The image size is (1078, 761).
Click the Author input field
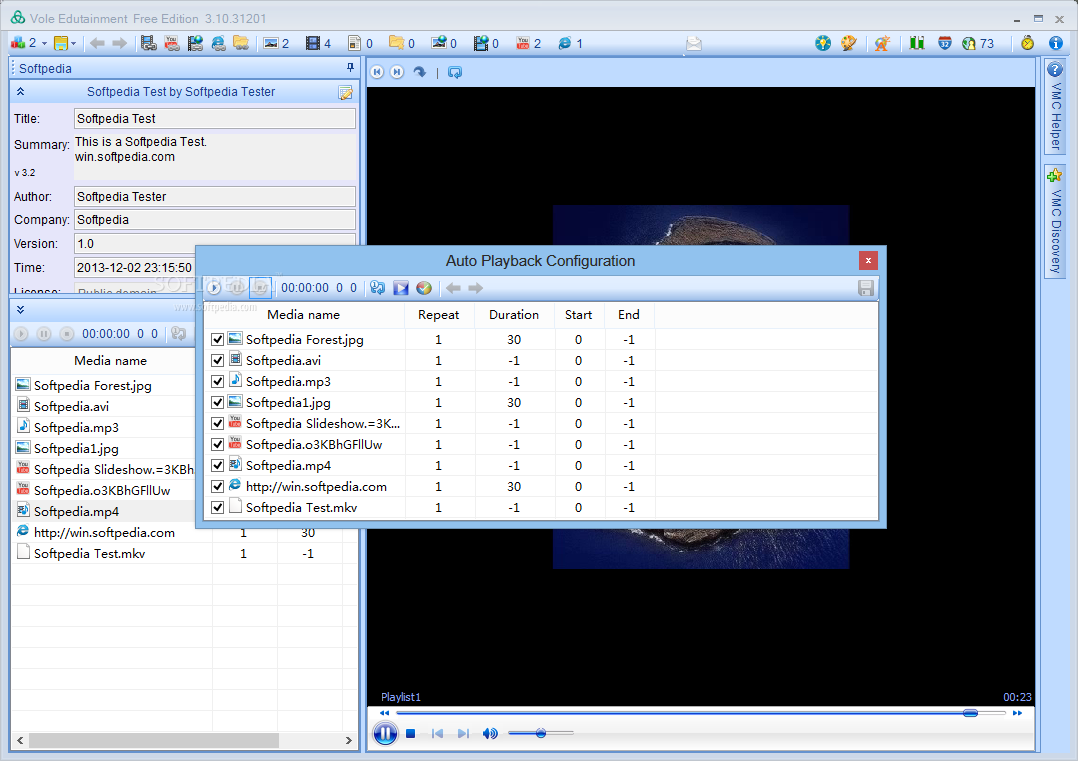(214, 197)
